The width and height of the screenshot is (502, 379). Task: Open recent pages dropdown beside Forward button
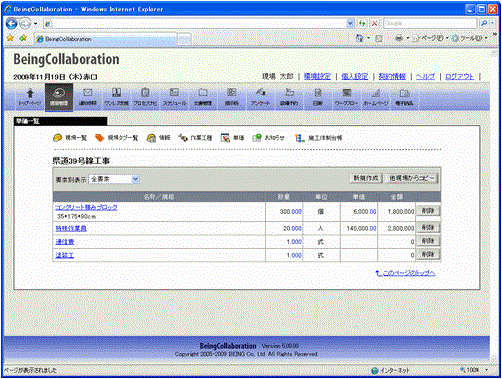35,24
